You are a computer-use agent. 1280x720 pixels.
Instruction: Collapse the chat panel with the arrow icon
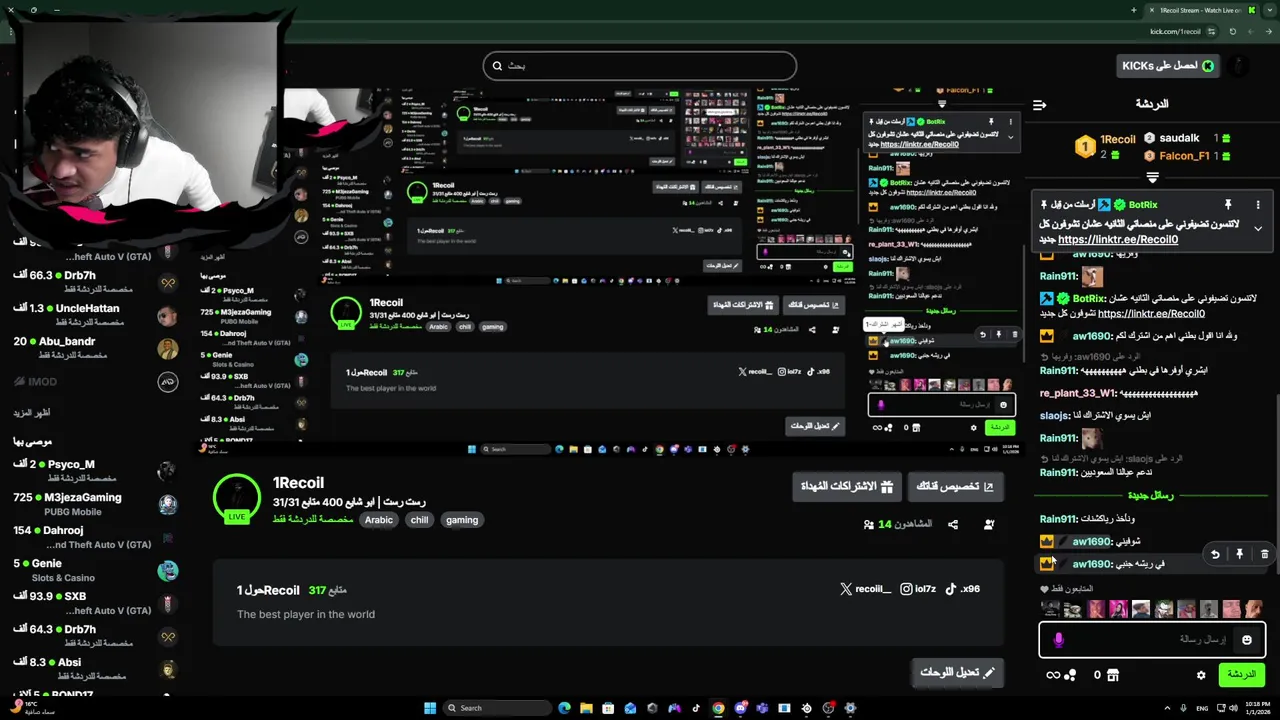[1039, 104]
